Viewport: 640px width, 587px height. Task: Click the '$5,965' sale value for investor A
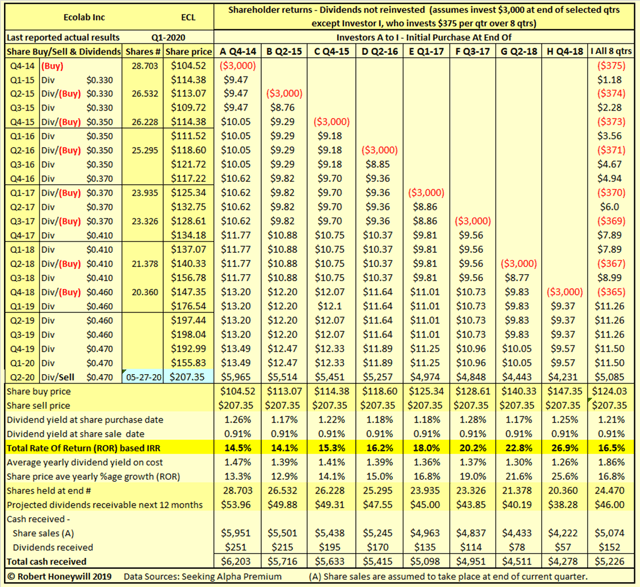pyautogui.click(x=237, y=377)
